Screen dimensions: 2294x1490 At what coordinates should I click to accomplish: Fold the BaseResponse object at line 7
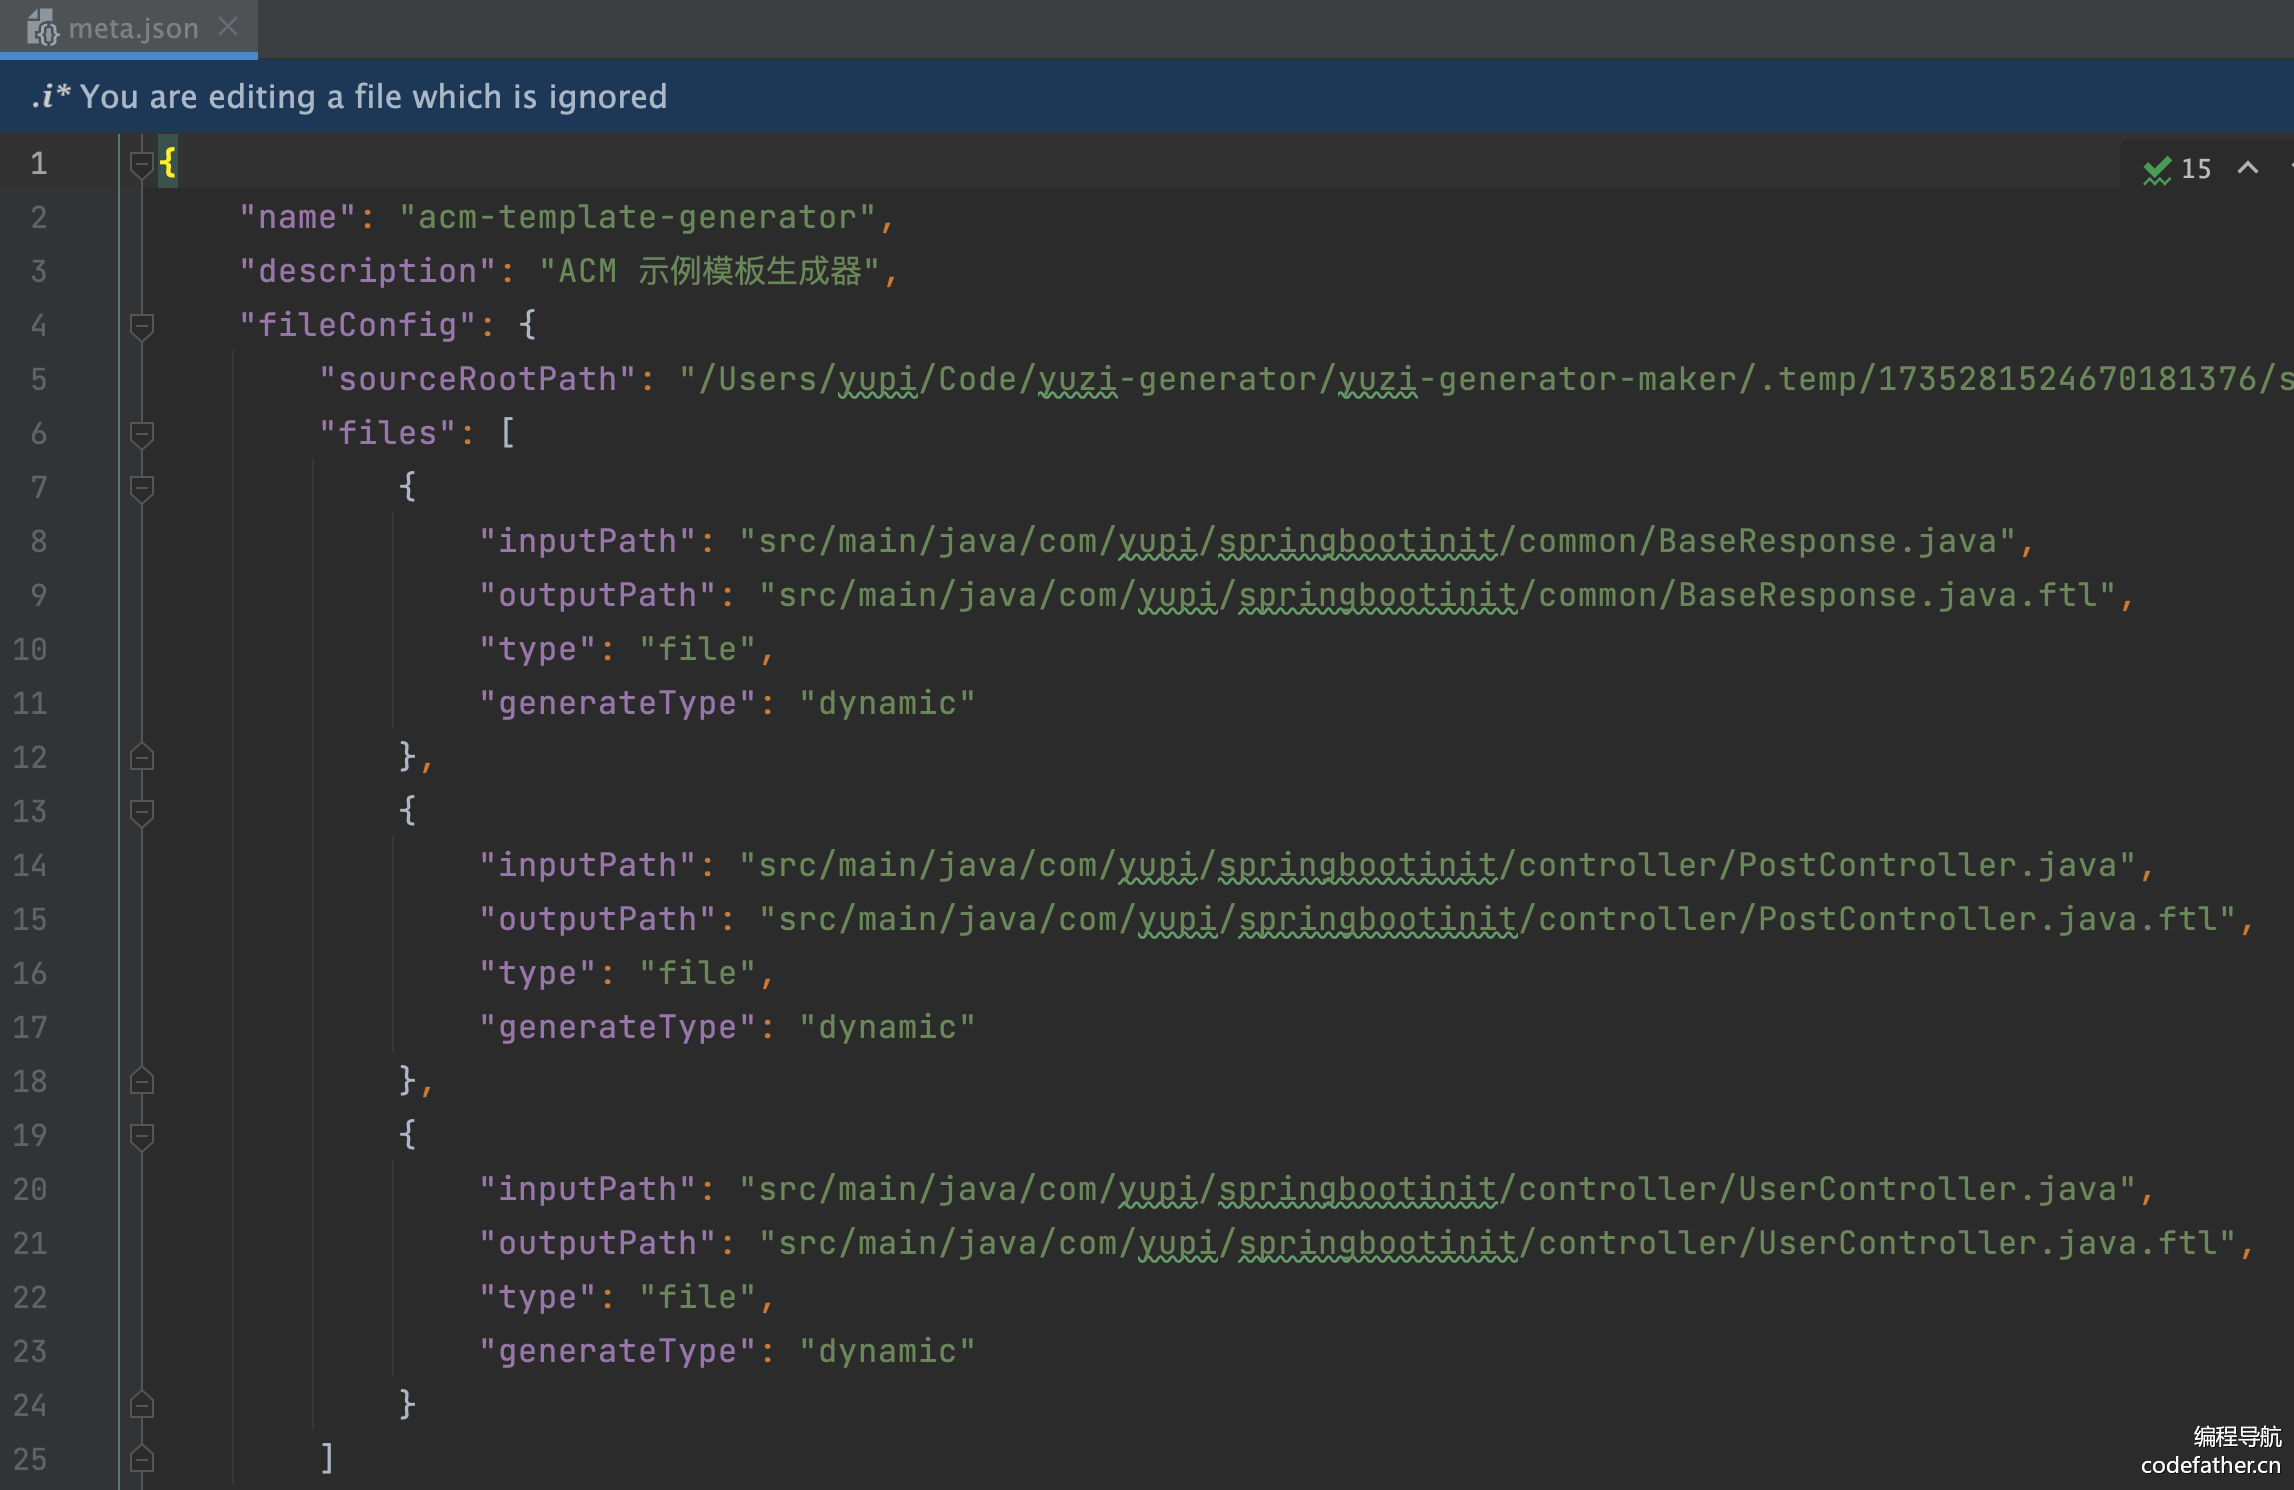click(141, 487)
